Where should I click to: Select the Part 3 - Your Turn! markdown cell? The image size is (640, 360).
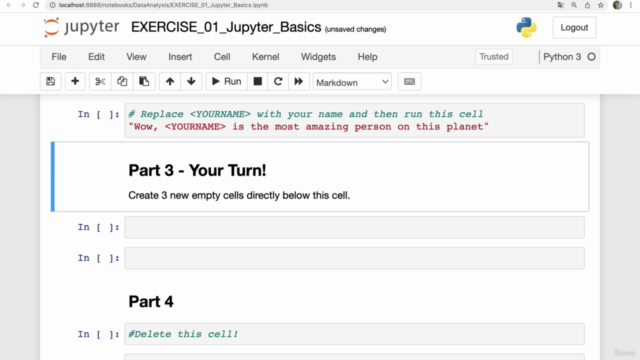click(320, 177)
